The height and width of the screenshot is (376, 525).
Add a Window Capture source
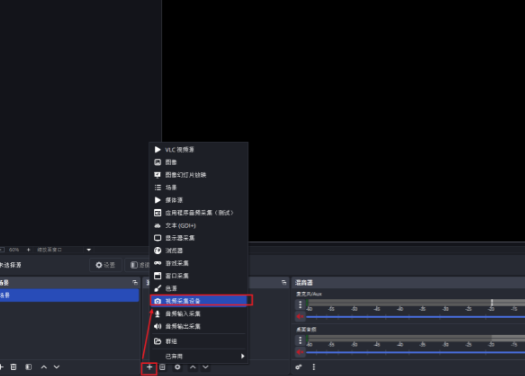tap(199, 276)
